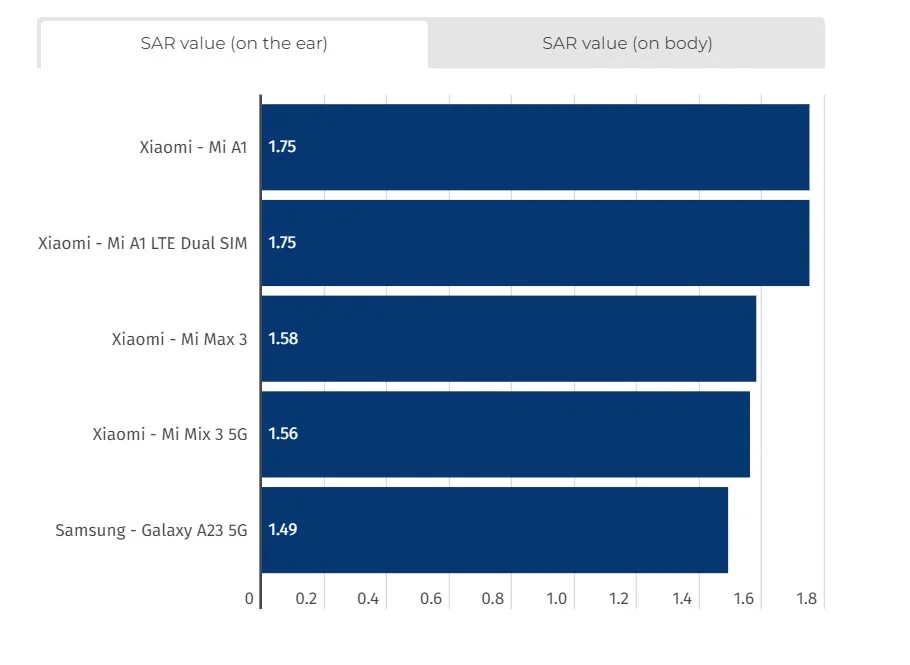
Task: Click the 1.4 tick on the horizontal axis
Action: coord(682,599)
